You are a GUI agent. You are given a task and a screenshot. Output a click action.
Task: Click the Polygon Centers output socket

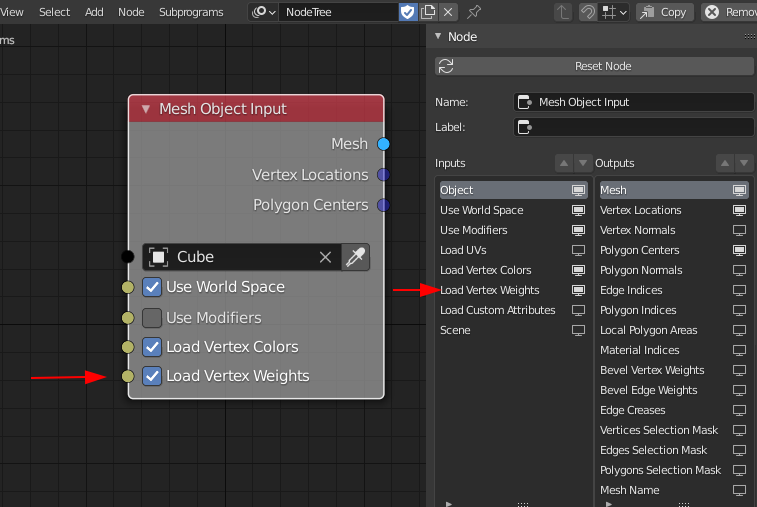(x=383, y=205)
